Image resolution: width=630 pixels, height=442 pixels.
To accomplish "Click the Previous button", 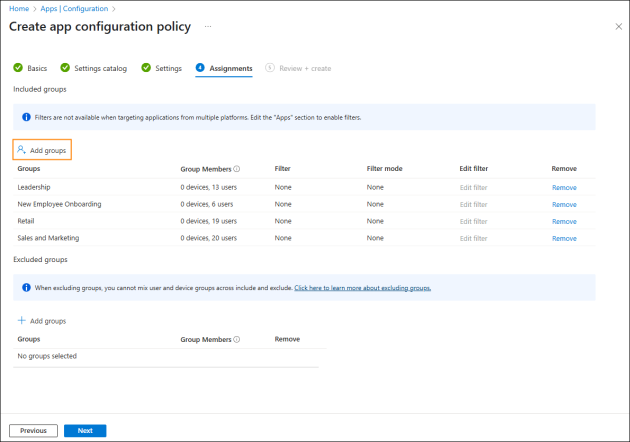I will point(33,430).
